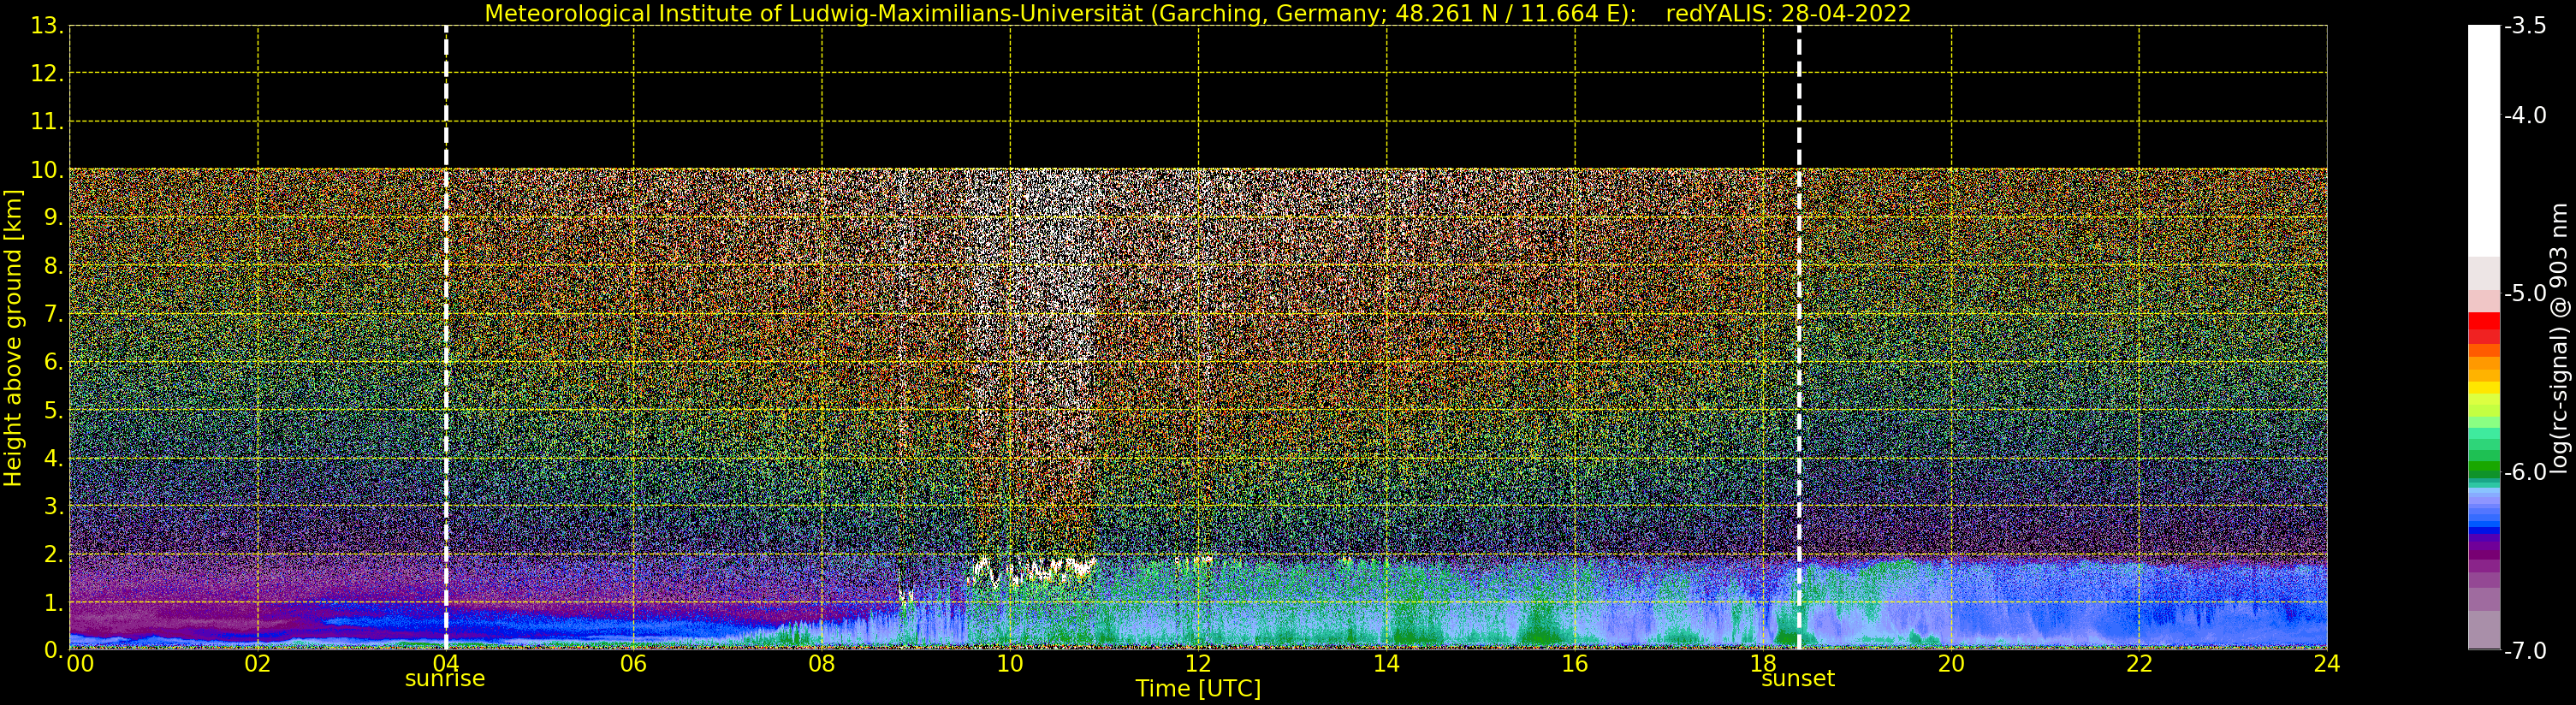This screenshot has height=705, width=2576.
Task: Click the '16' time axis tick label
Action: [x=1575, y=664]
